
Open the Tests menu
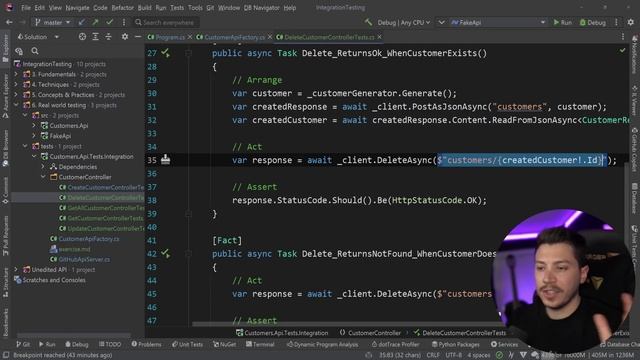177,7
